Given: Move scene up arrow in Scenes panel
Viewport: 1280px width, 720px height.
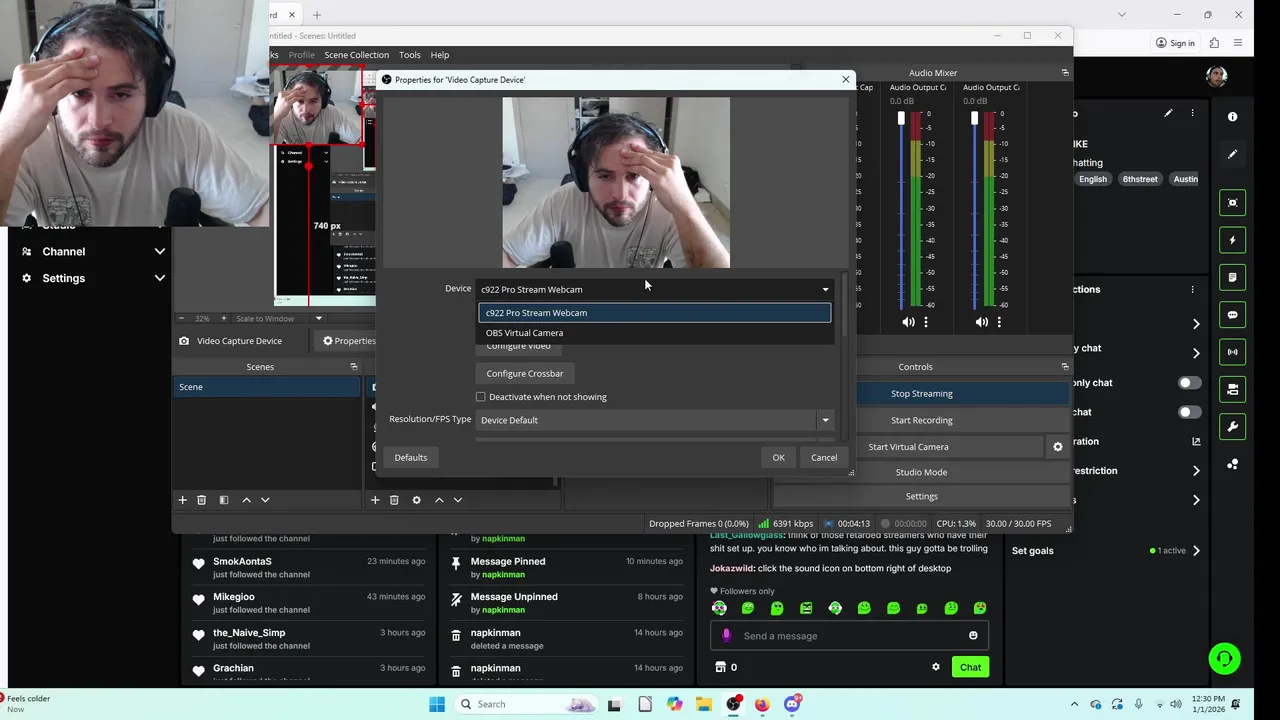Looking at the screenshot, I should point(246,500).
